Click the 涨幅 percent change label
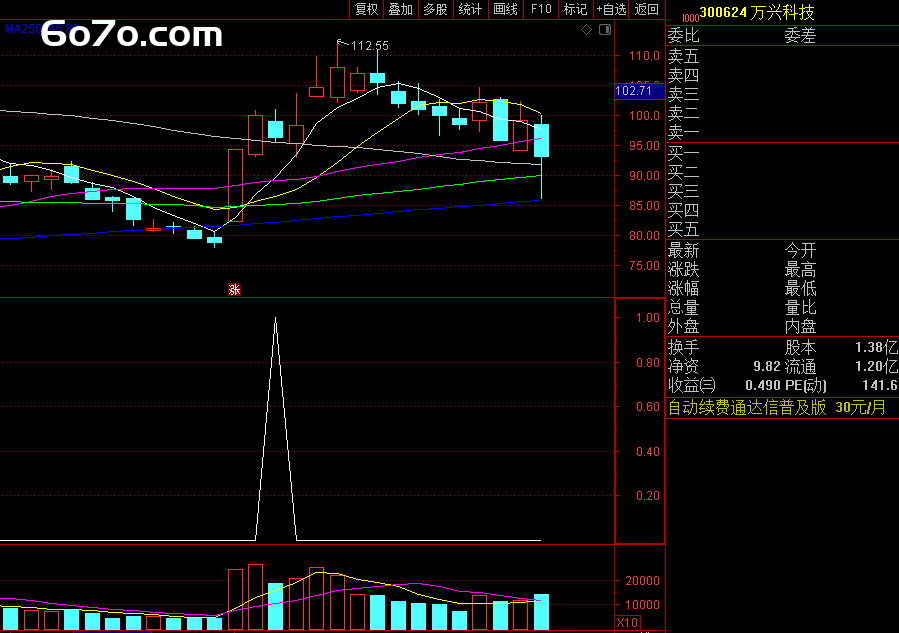 [x=684, y=288]
